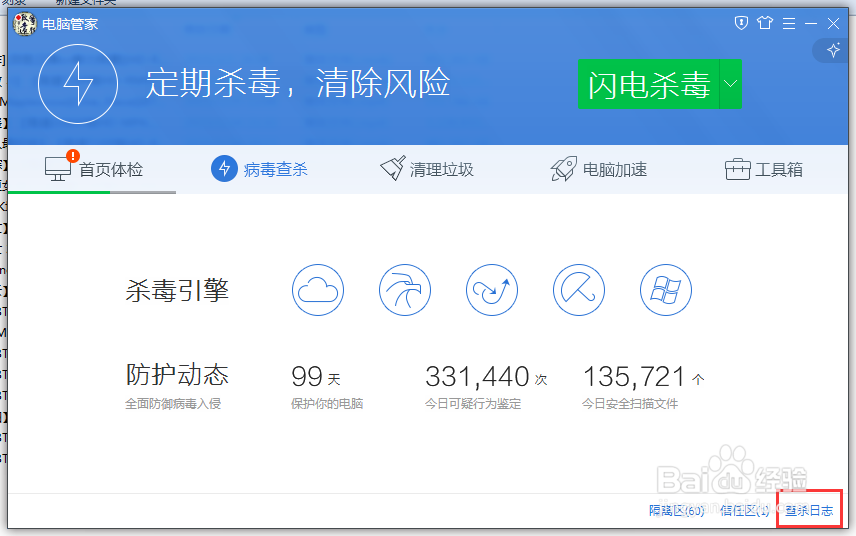Click the 99天 protection days value
This screenshot has width=856, height=536.
[316, 377]
